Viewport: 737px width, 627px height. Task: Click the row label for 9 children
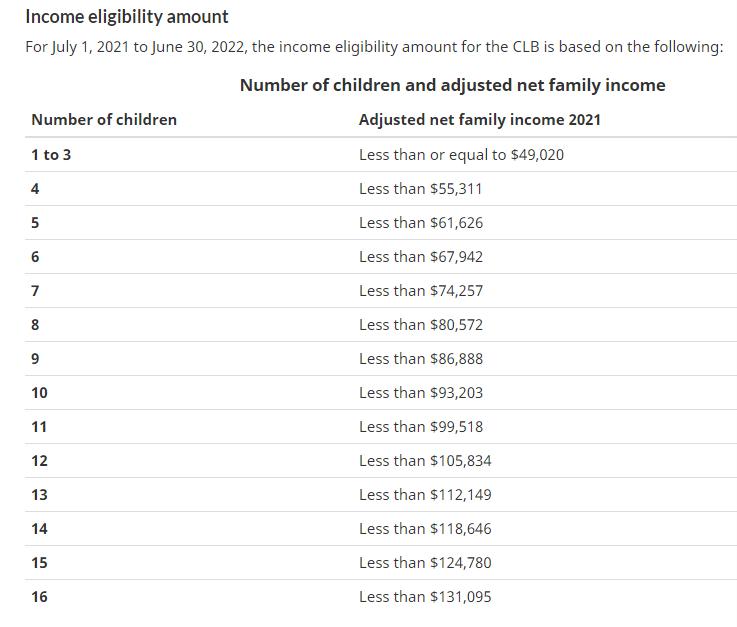[36, 359]
